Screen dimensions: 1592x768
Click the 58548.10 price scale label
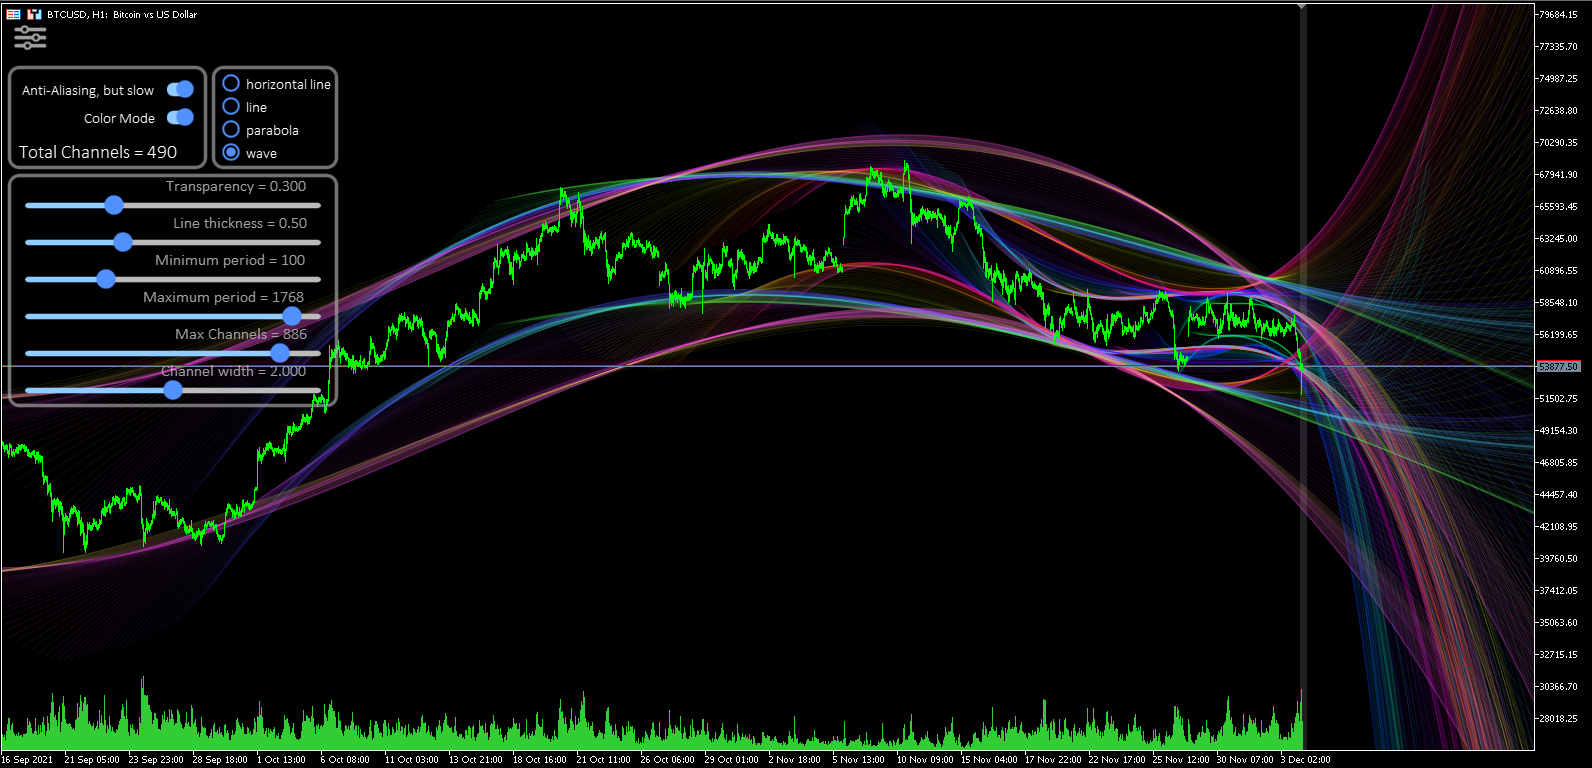pos(1558,302)
